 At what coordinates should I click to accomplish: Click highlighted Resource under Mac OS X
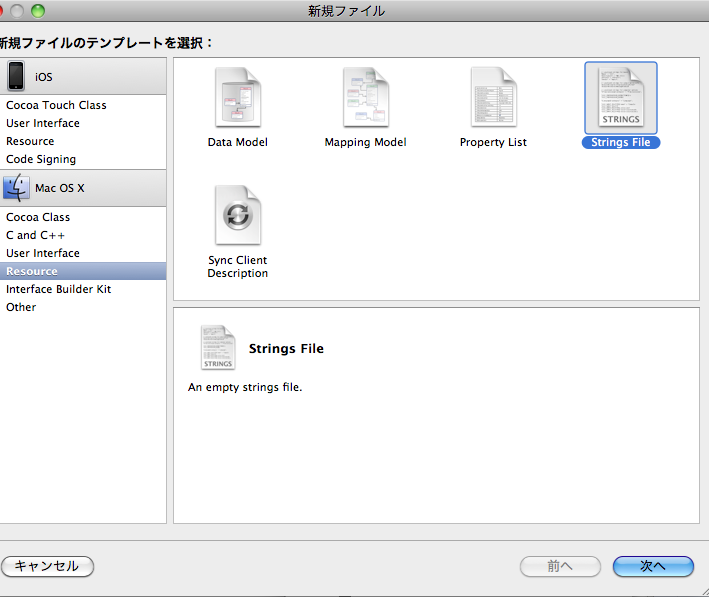[x=83, y=271]
